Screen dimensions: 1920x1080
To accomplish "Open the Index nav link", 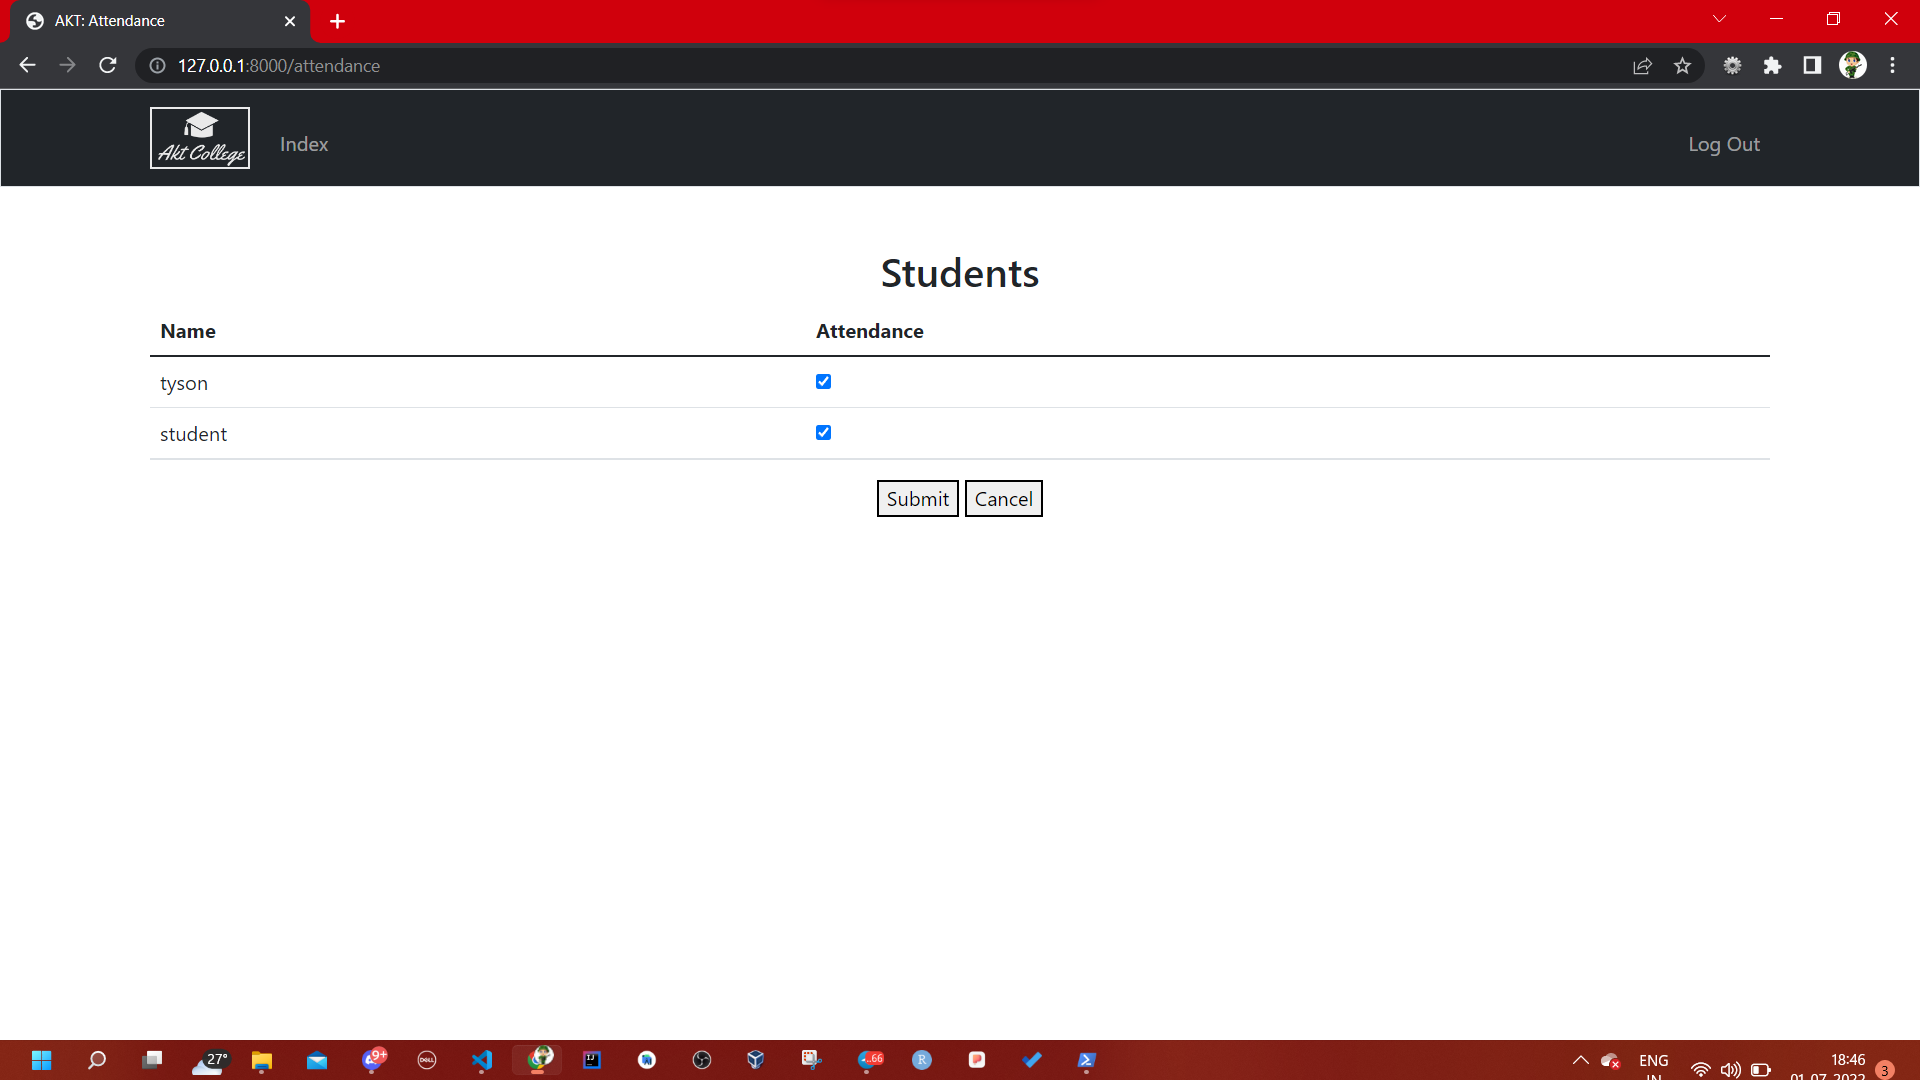I will [304, 144].
